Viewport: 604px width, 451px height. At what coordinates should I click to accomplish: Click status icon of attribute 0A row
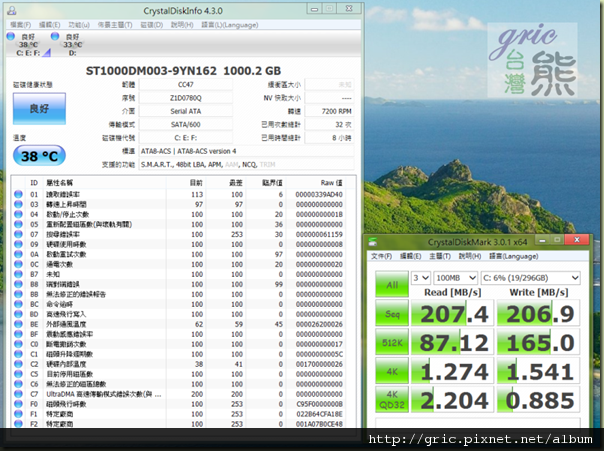[x=18, y=254]
